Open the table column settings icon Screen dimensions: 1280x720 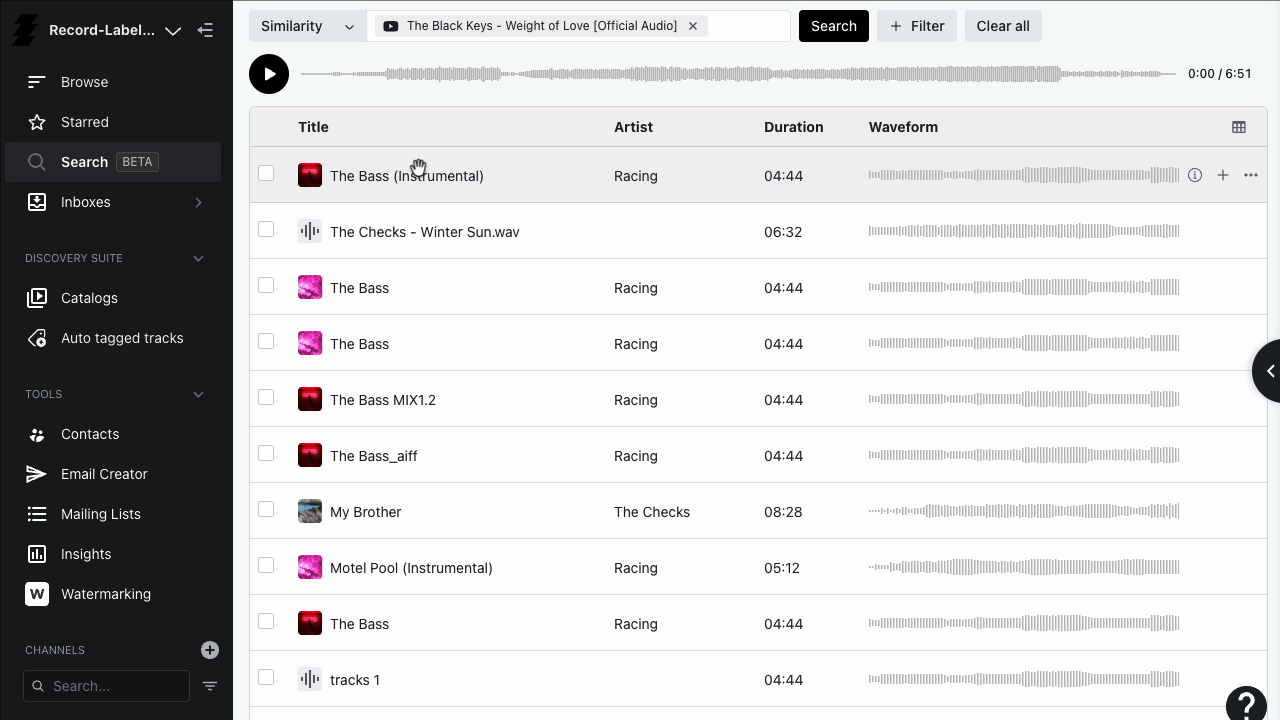click(1239, 127)
